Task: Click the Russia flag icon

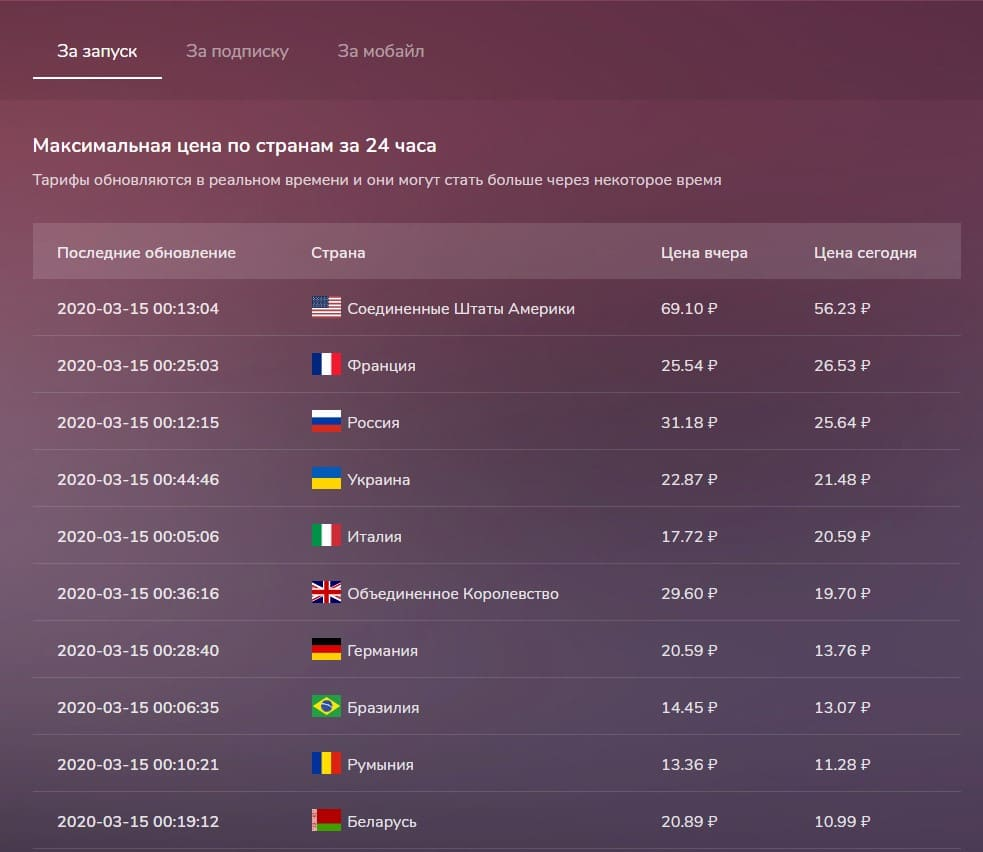Action: point(326,421)
